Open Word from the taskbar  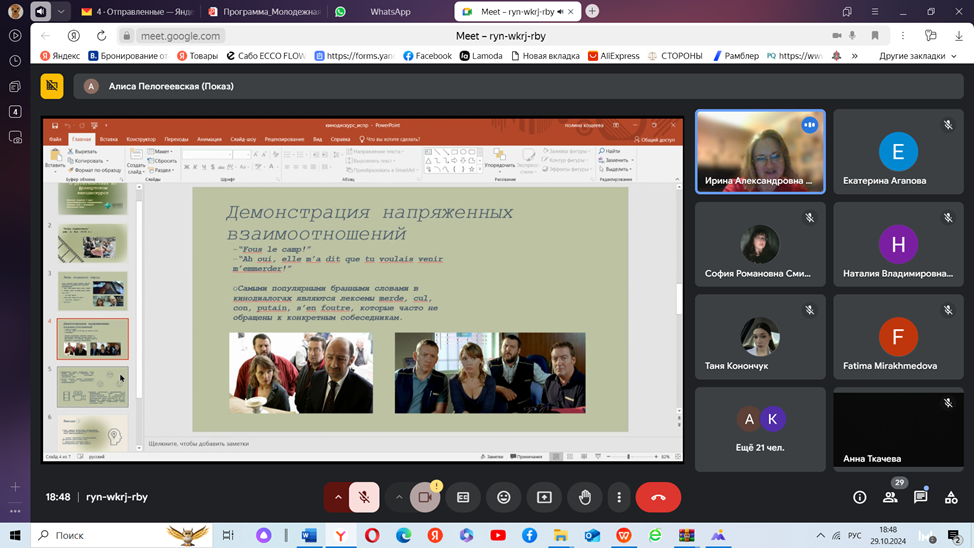[309, 535]
